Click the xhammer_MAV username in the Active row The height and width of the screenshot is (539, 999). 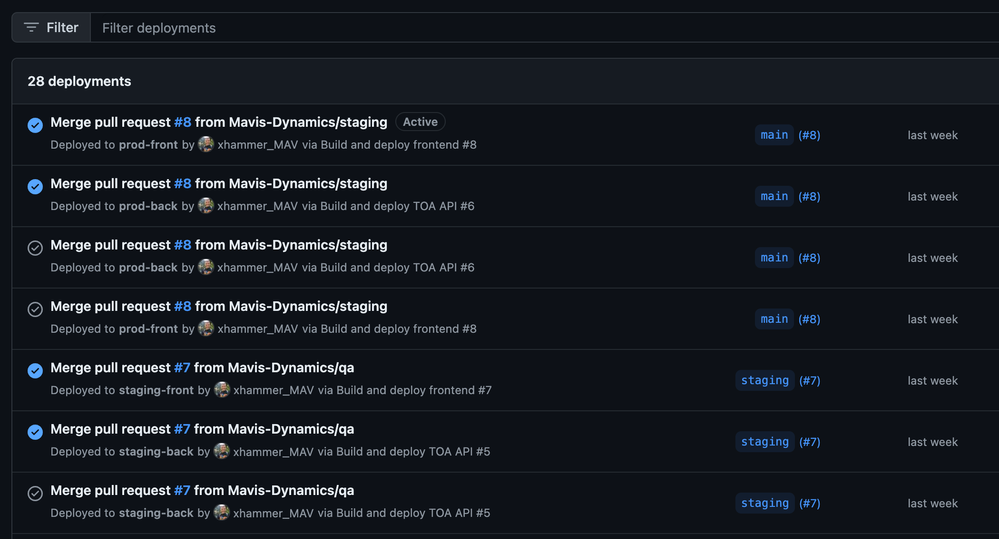click(x=257, y=145)
